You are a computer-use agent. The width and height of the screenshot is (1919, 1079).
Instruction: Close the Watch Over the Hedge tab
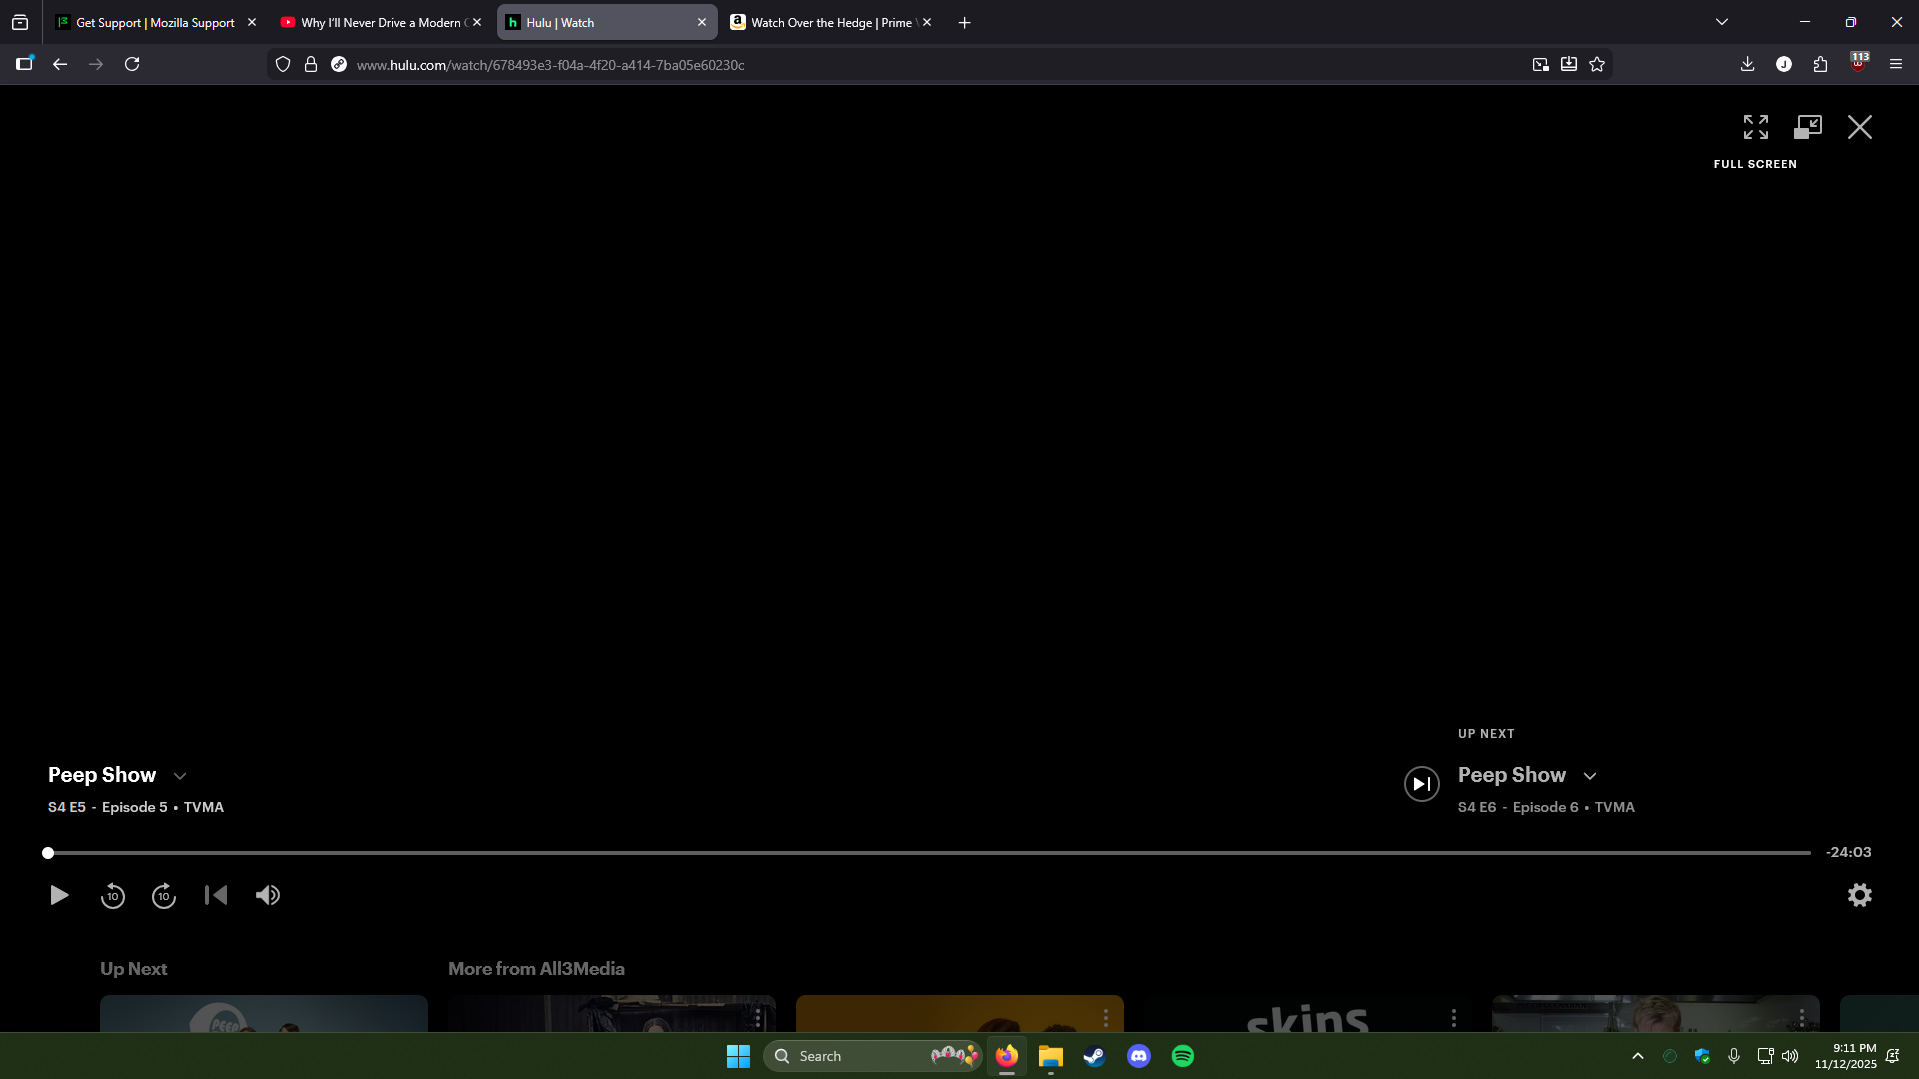pyautogui.click(x=927, y=22)
